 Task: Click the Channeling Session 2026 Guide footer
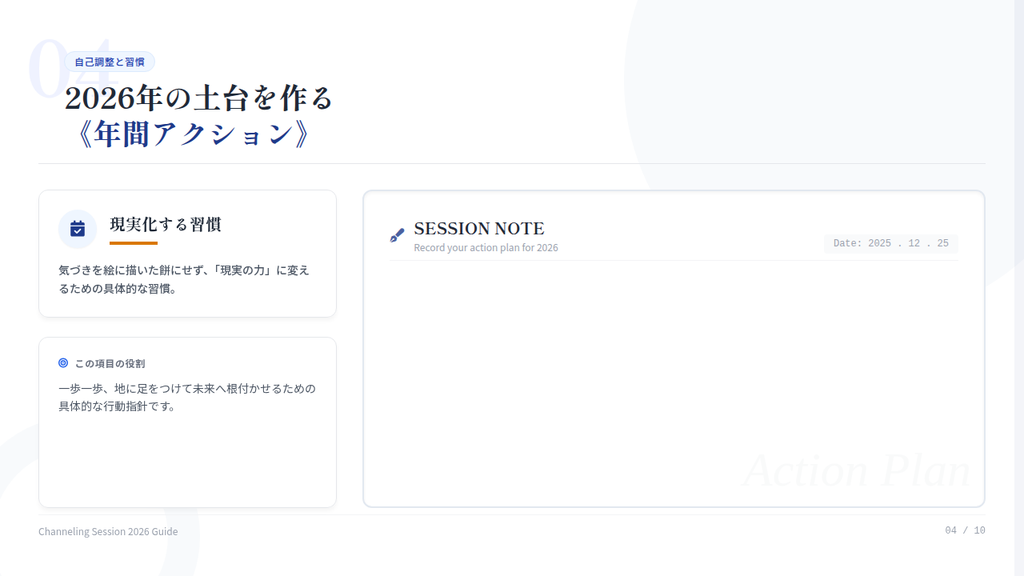pyautogui.click(x=108, y=531)
